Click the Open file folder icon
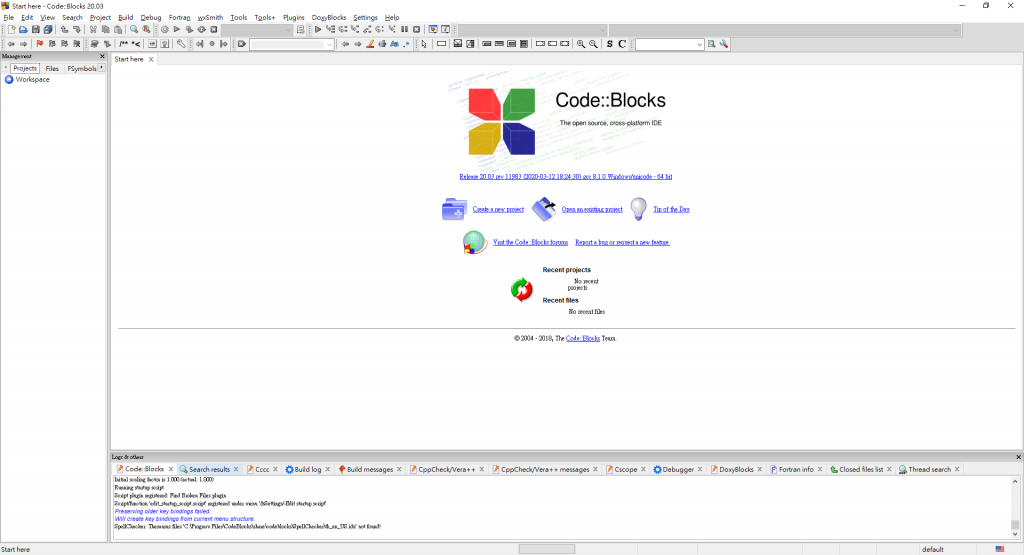Screen dimensions: 1024x555 (23, 29)
